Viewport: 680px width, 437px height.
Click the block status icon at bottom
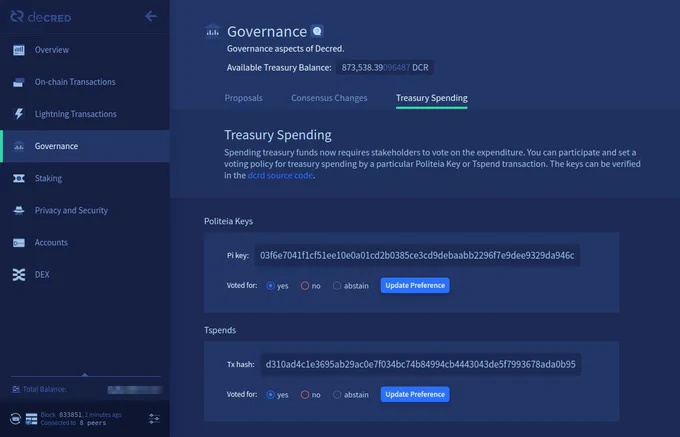[x=31, y=419]
